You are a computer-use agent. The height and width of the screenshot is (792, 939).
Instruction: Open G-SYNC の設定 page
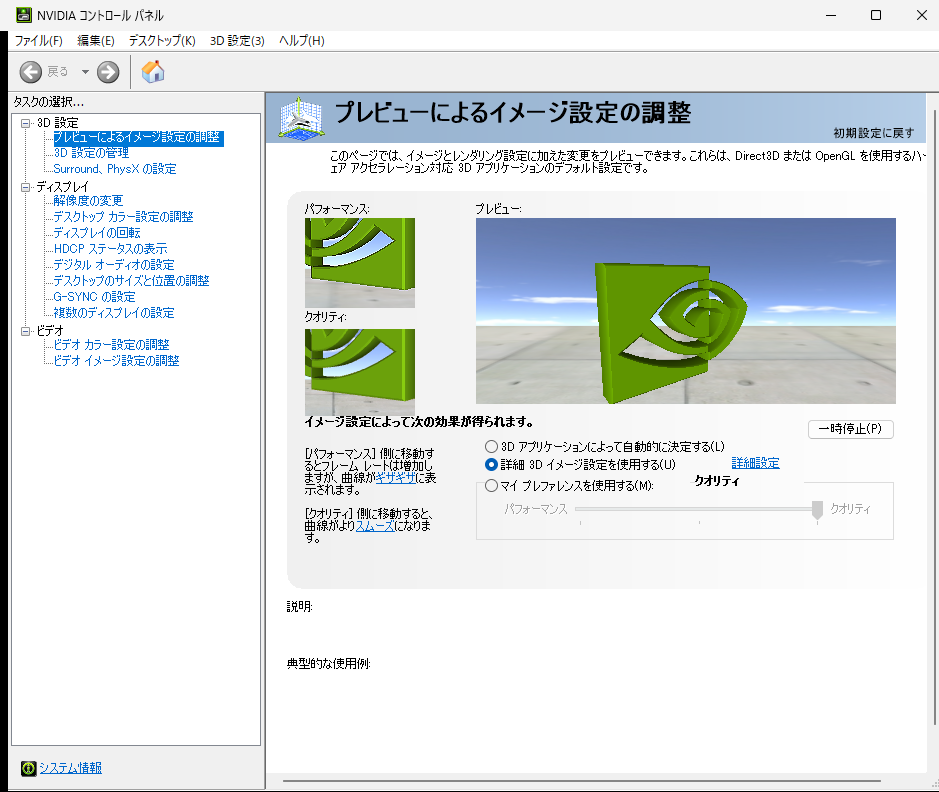tap(95, 297)
